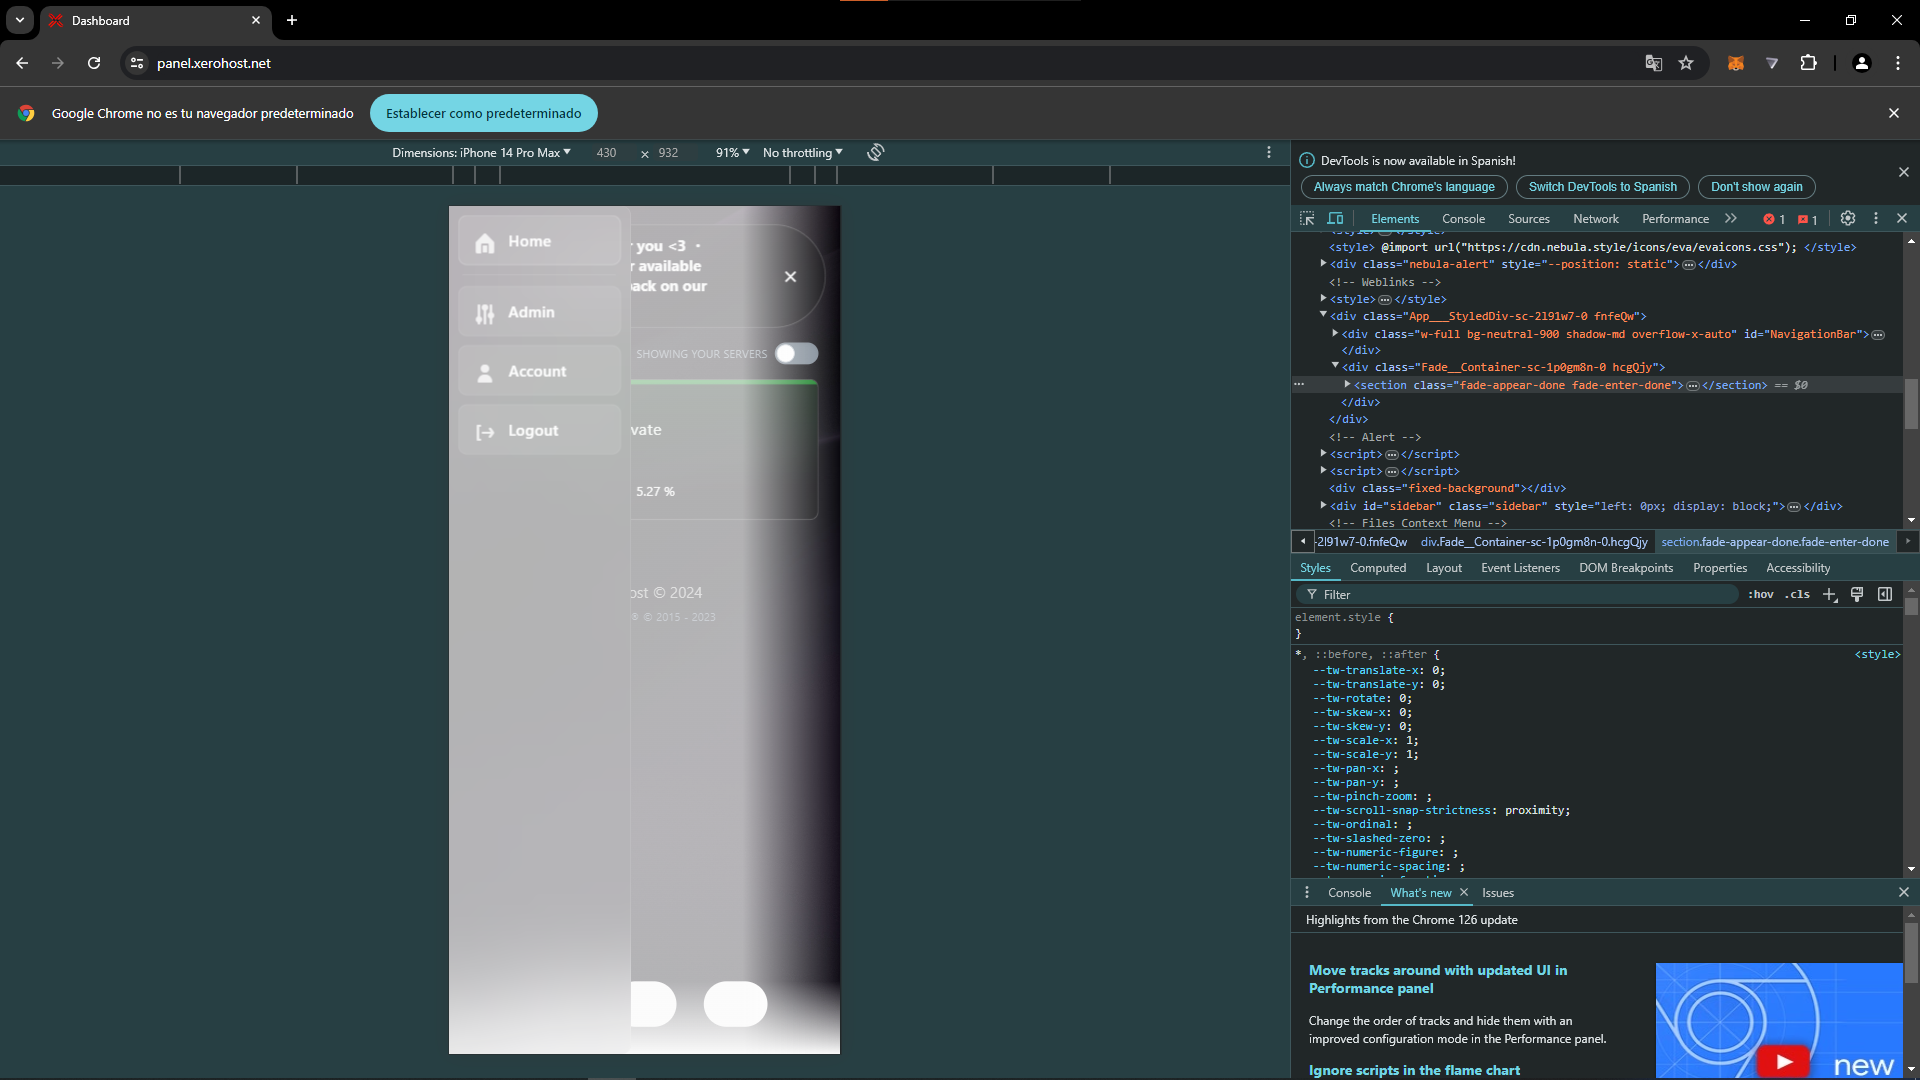
Task: Open the drawer three-dot menu
Action: point(1307,892)
